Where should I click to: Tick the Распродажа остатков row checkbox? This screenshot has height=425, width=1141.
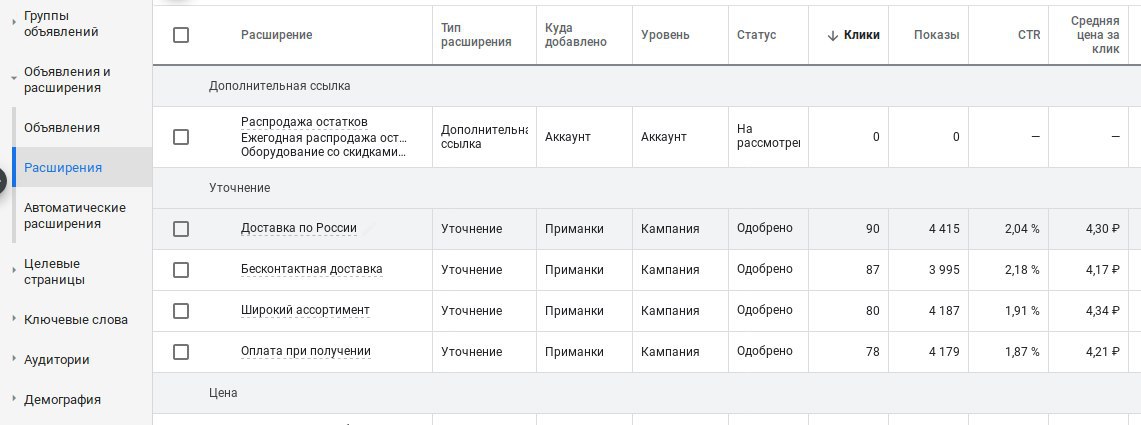(x=181, y=137)
